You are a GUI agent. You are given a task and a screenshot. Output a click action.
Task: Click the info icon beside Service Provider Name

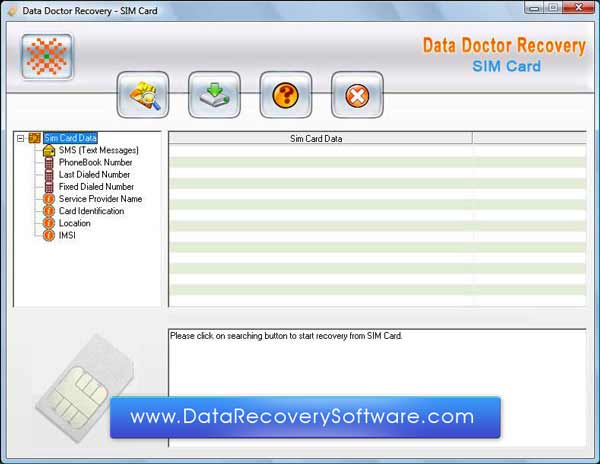[x=49, y=199]
